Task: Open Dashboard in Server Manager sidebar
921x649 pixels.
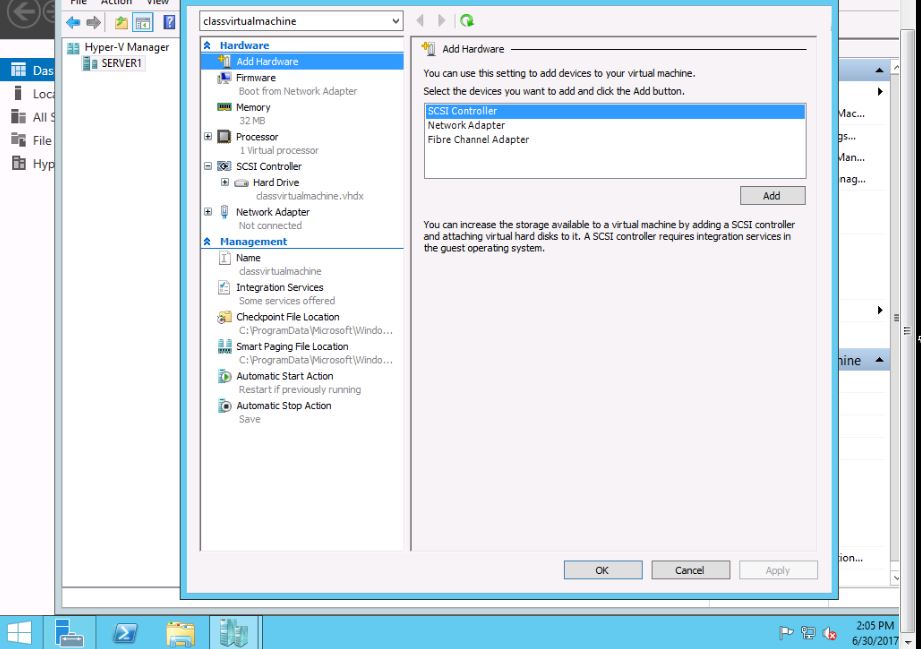Action: tap(28, 70)
